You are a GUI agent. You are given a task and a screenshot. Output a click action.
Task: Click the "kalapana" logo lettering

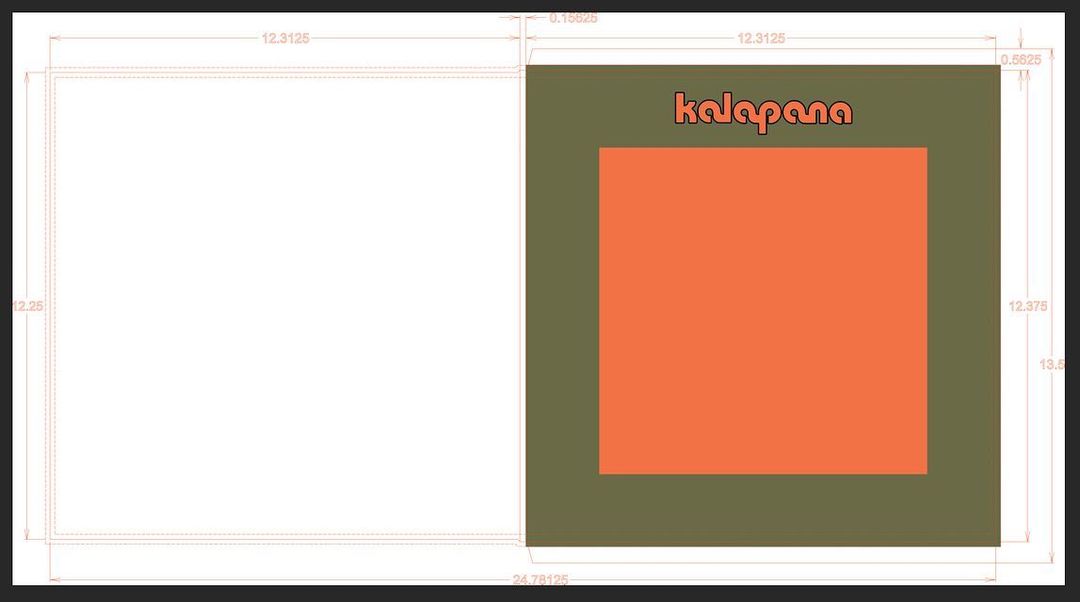pos(763,112)
